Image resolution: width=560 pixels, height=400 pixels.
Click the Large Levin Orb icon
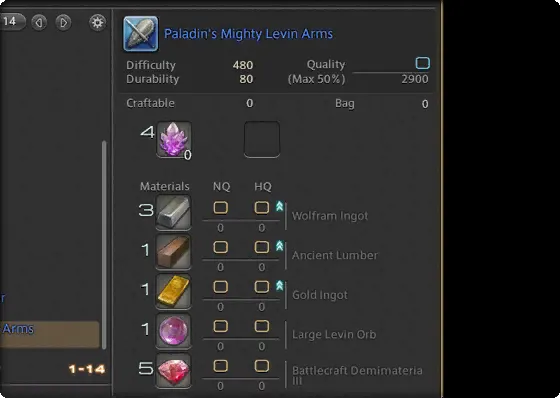[x=174, y=331]
